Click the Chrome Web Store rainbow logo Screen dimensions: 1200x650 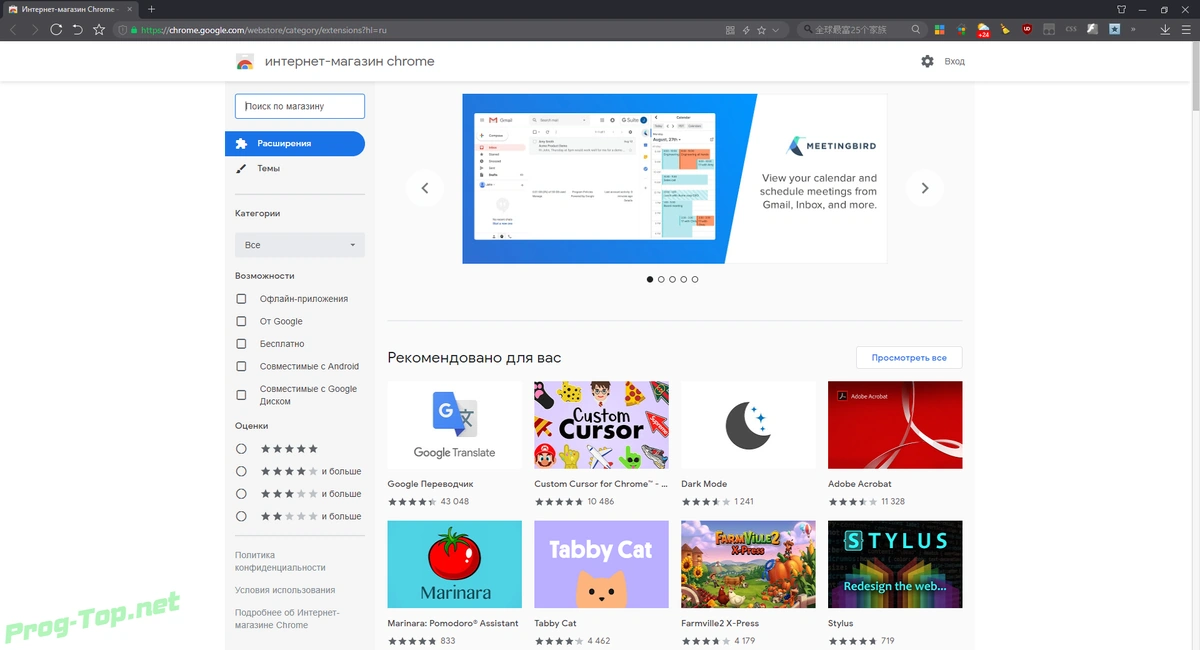click(x=245, y=61)
